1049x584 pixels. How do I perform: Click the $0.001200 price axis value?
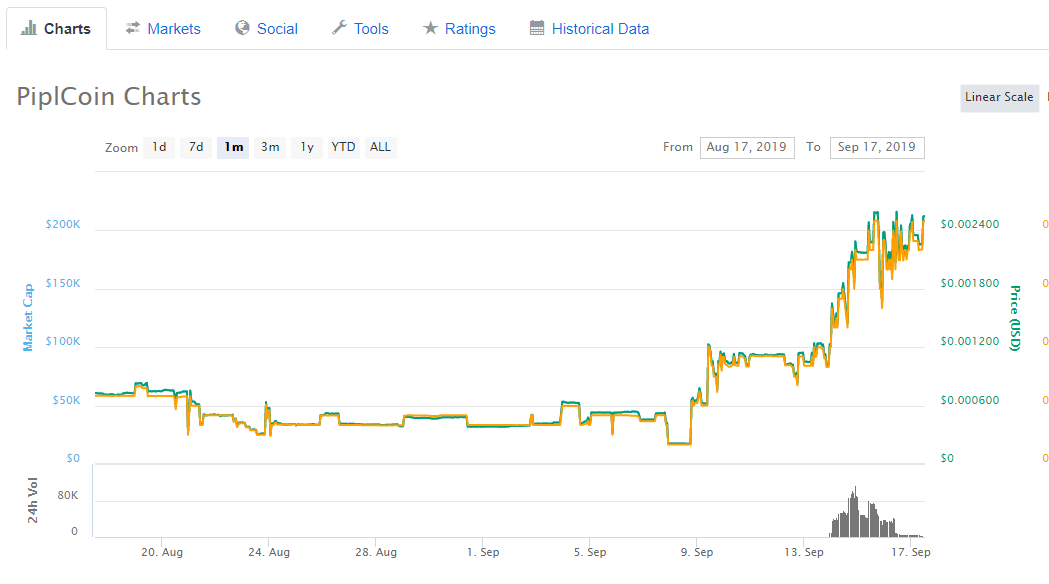pos(969,341)
